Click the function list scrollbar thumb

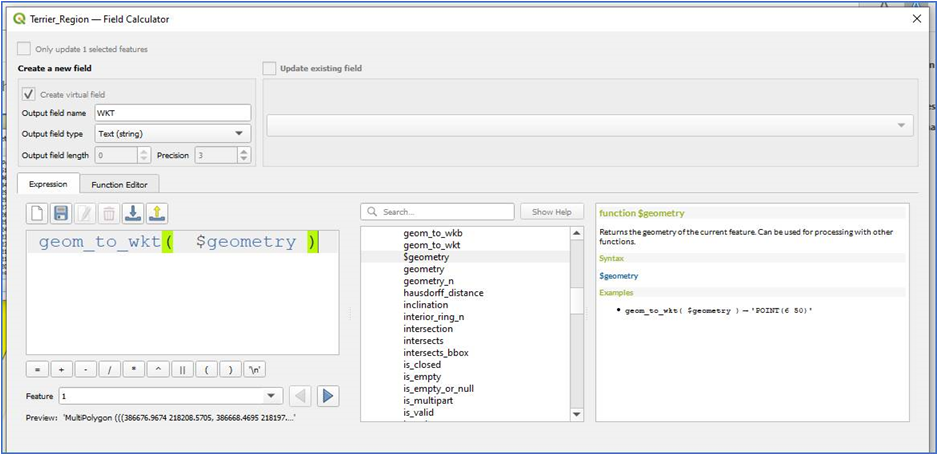click(577, 300)
